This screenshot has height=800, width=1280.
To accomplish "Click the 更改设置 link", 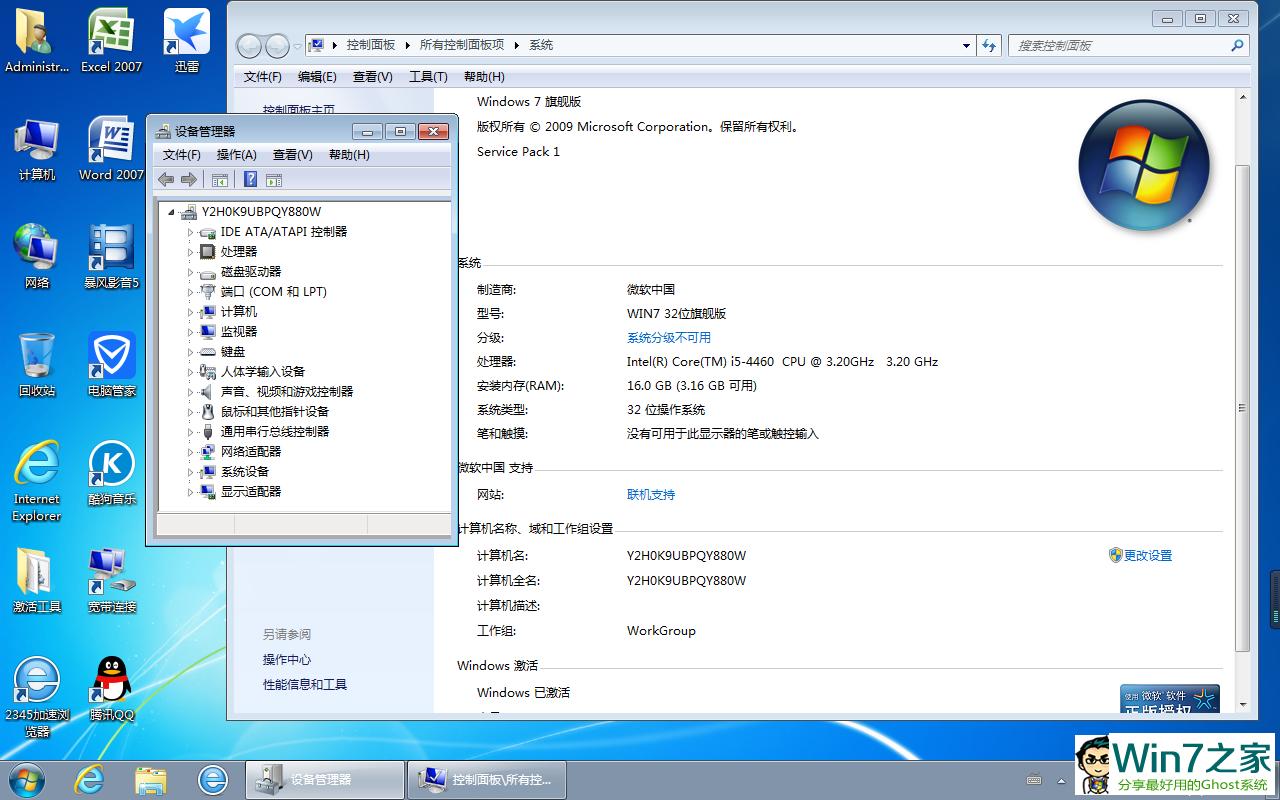I will 1147,556.
